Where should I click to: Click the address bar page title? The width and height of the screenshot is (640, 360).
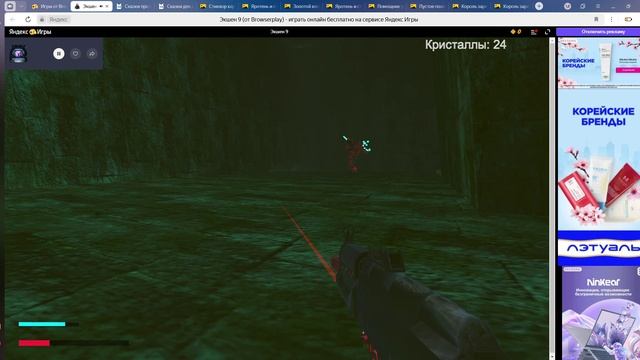pyautogui.click(x=319, y=19)
